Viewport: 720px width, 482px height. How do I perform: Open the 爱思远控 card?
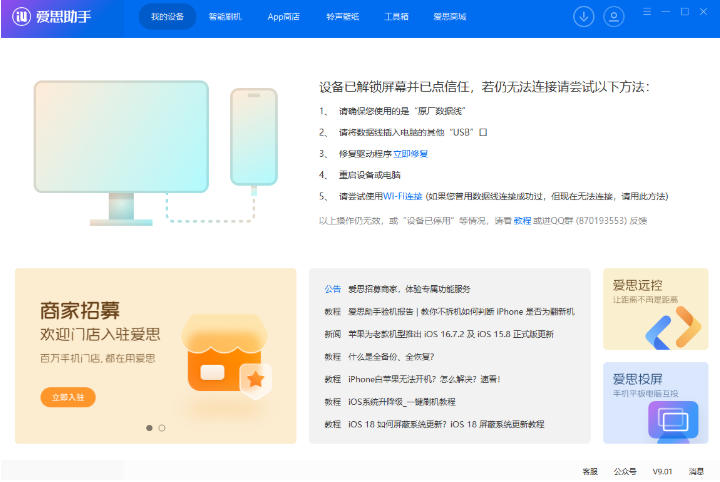pos(656,309)
